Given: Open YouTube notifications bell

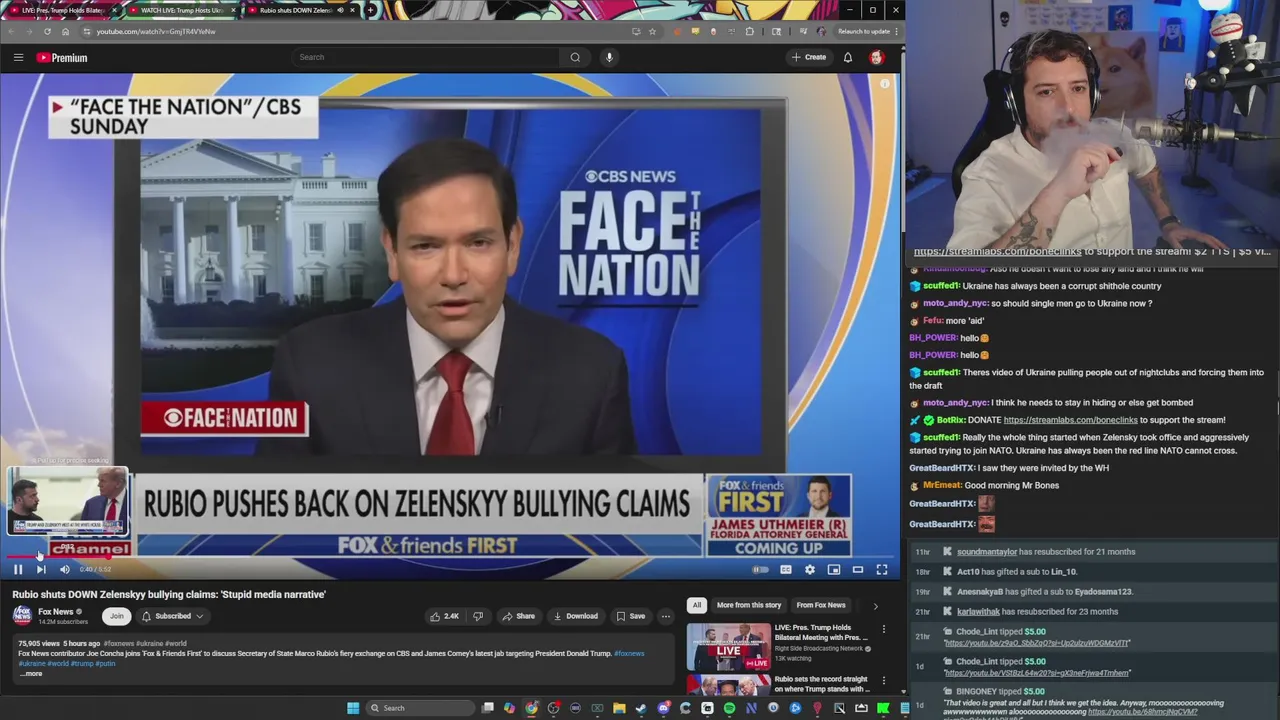Looking at the screenshot, I should coord(848,57).
